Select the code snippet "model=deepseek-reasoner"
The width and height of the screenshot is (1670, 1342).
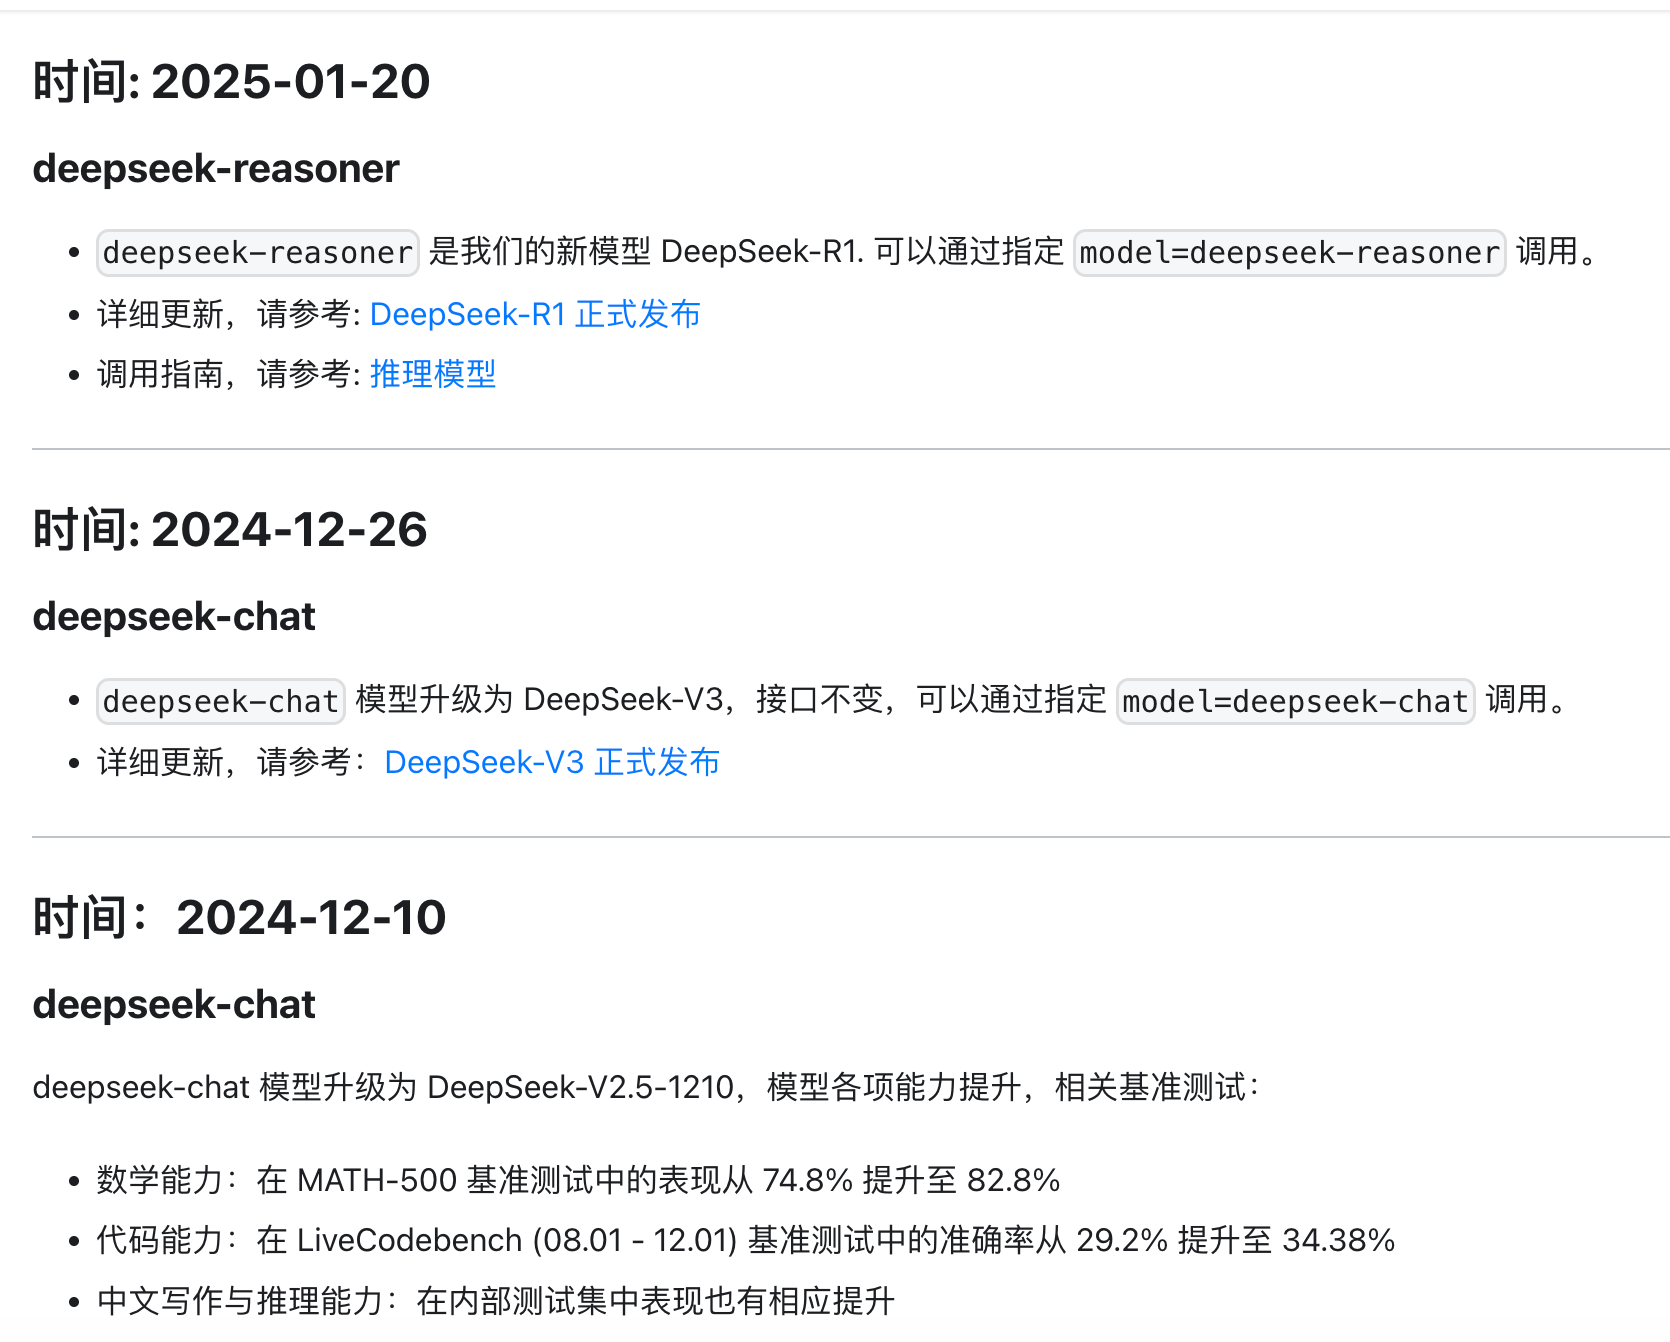1290,252
